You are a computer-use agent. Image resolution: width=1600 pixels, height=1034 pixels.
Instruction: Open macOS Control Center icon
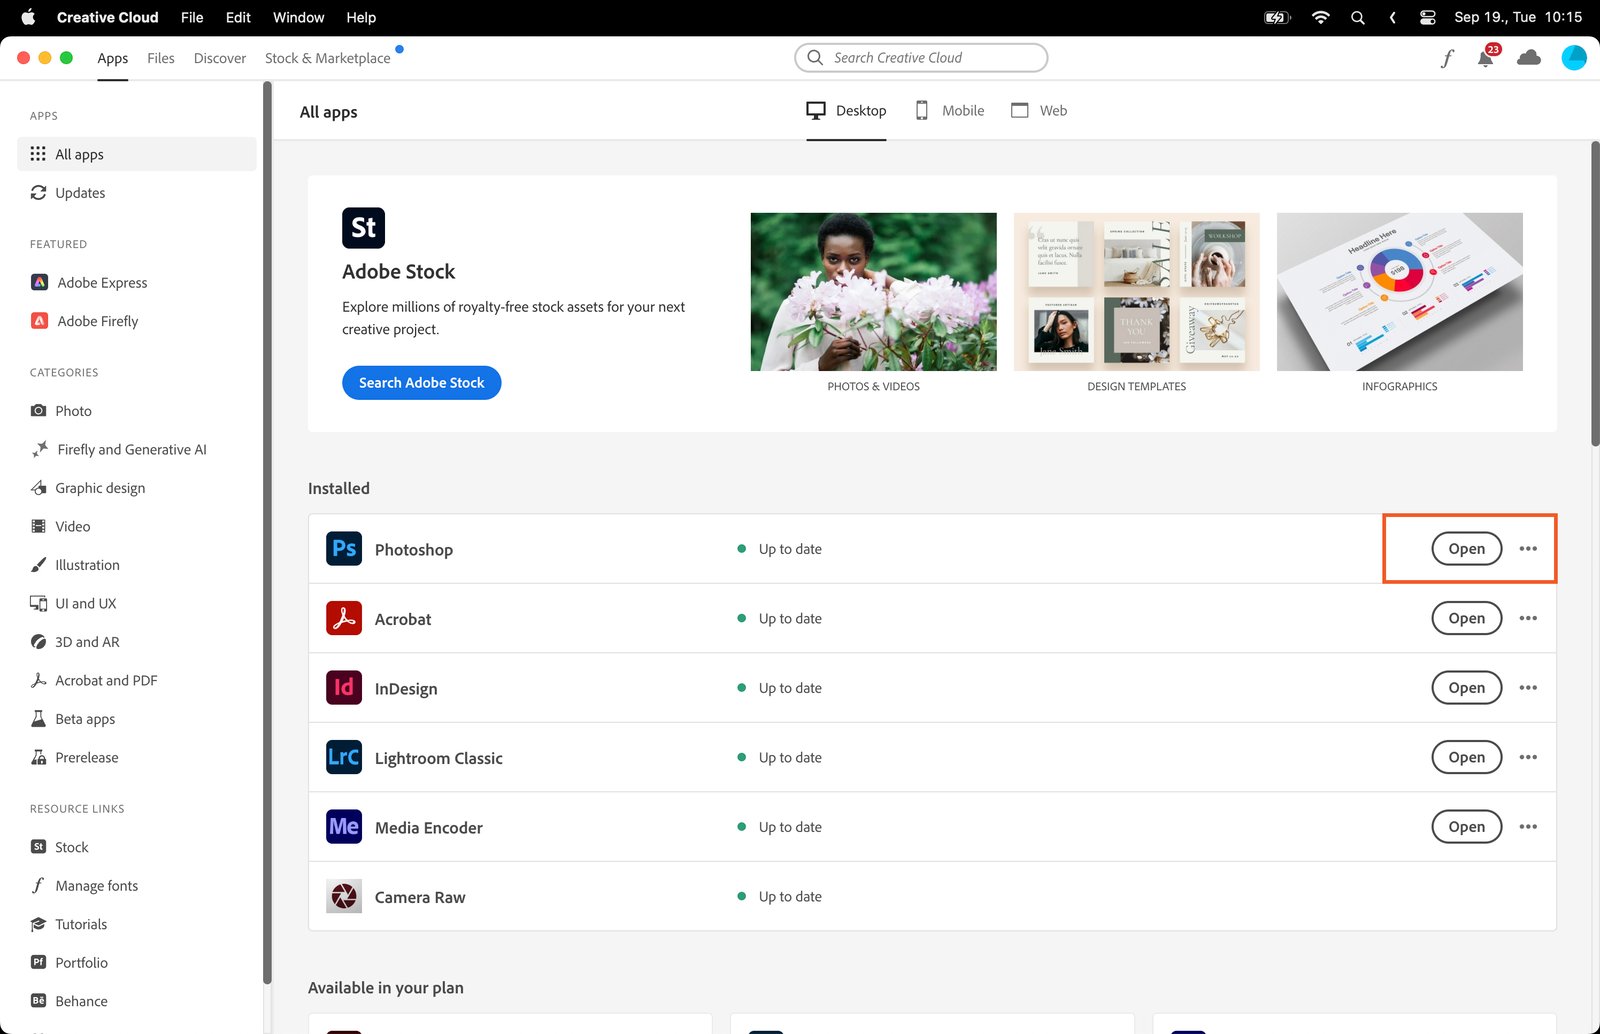tap(1427, 17)
